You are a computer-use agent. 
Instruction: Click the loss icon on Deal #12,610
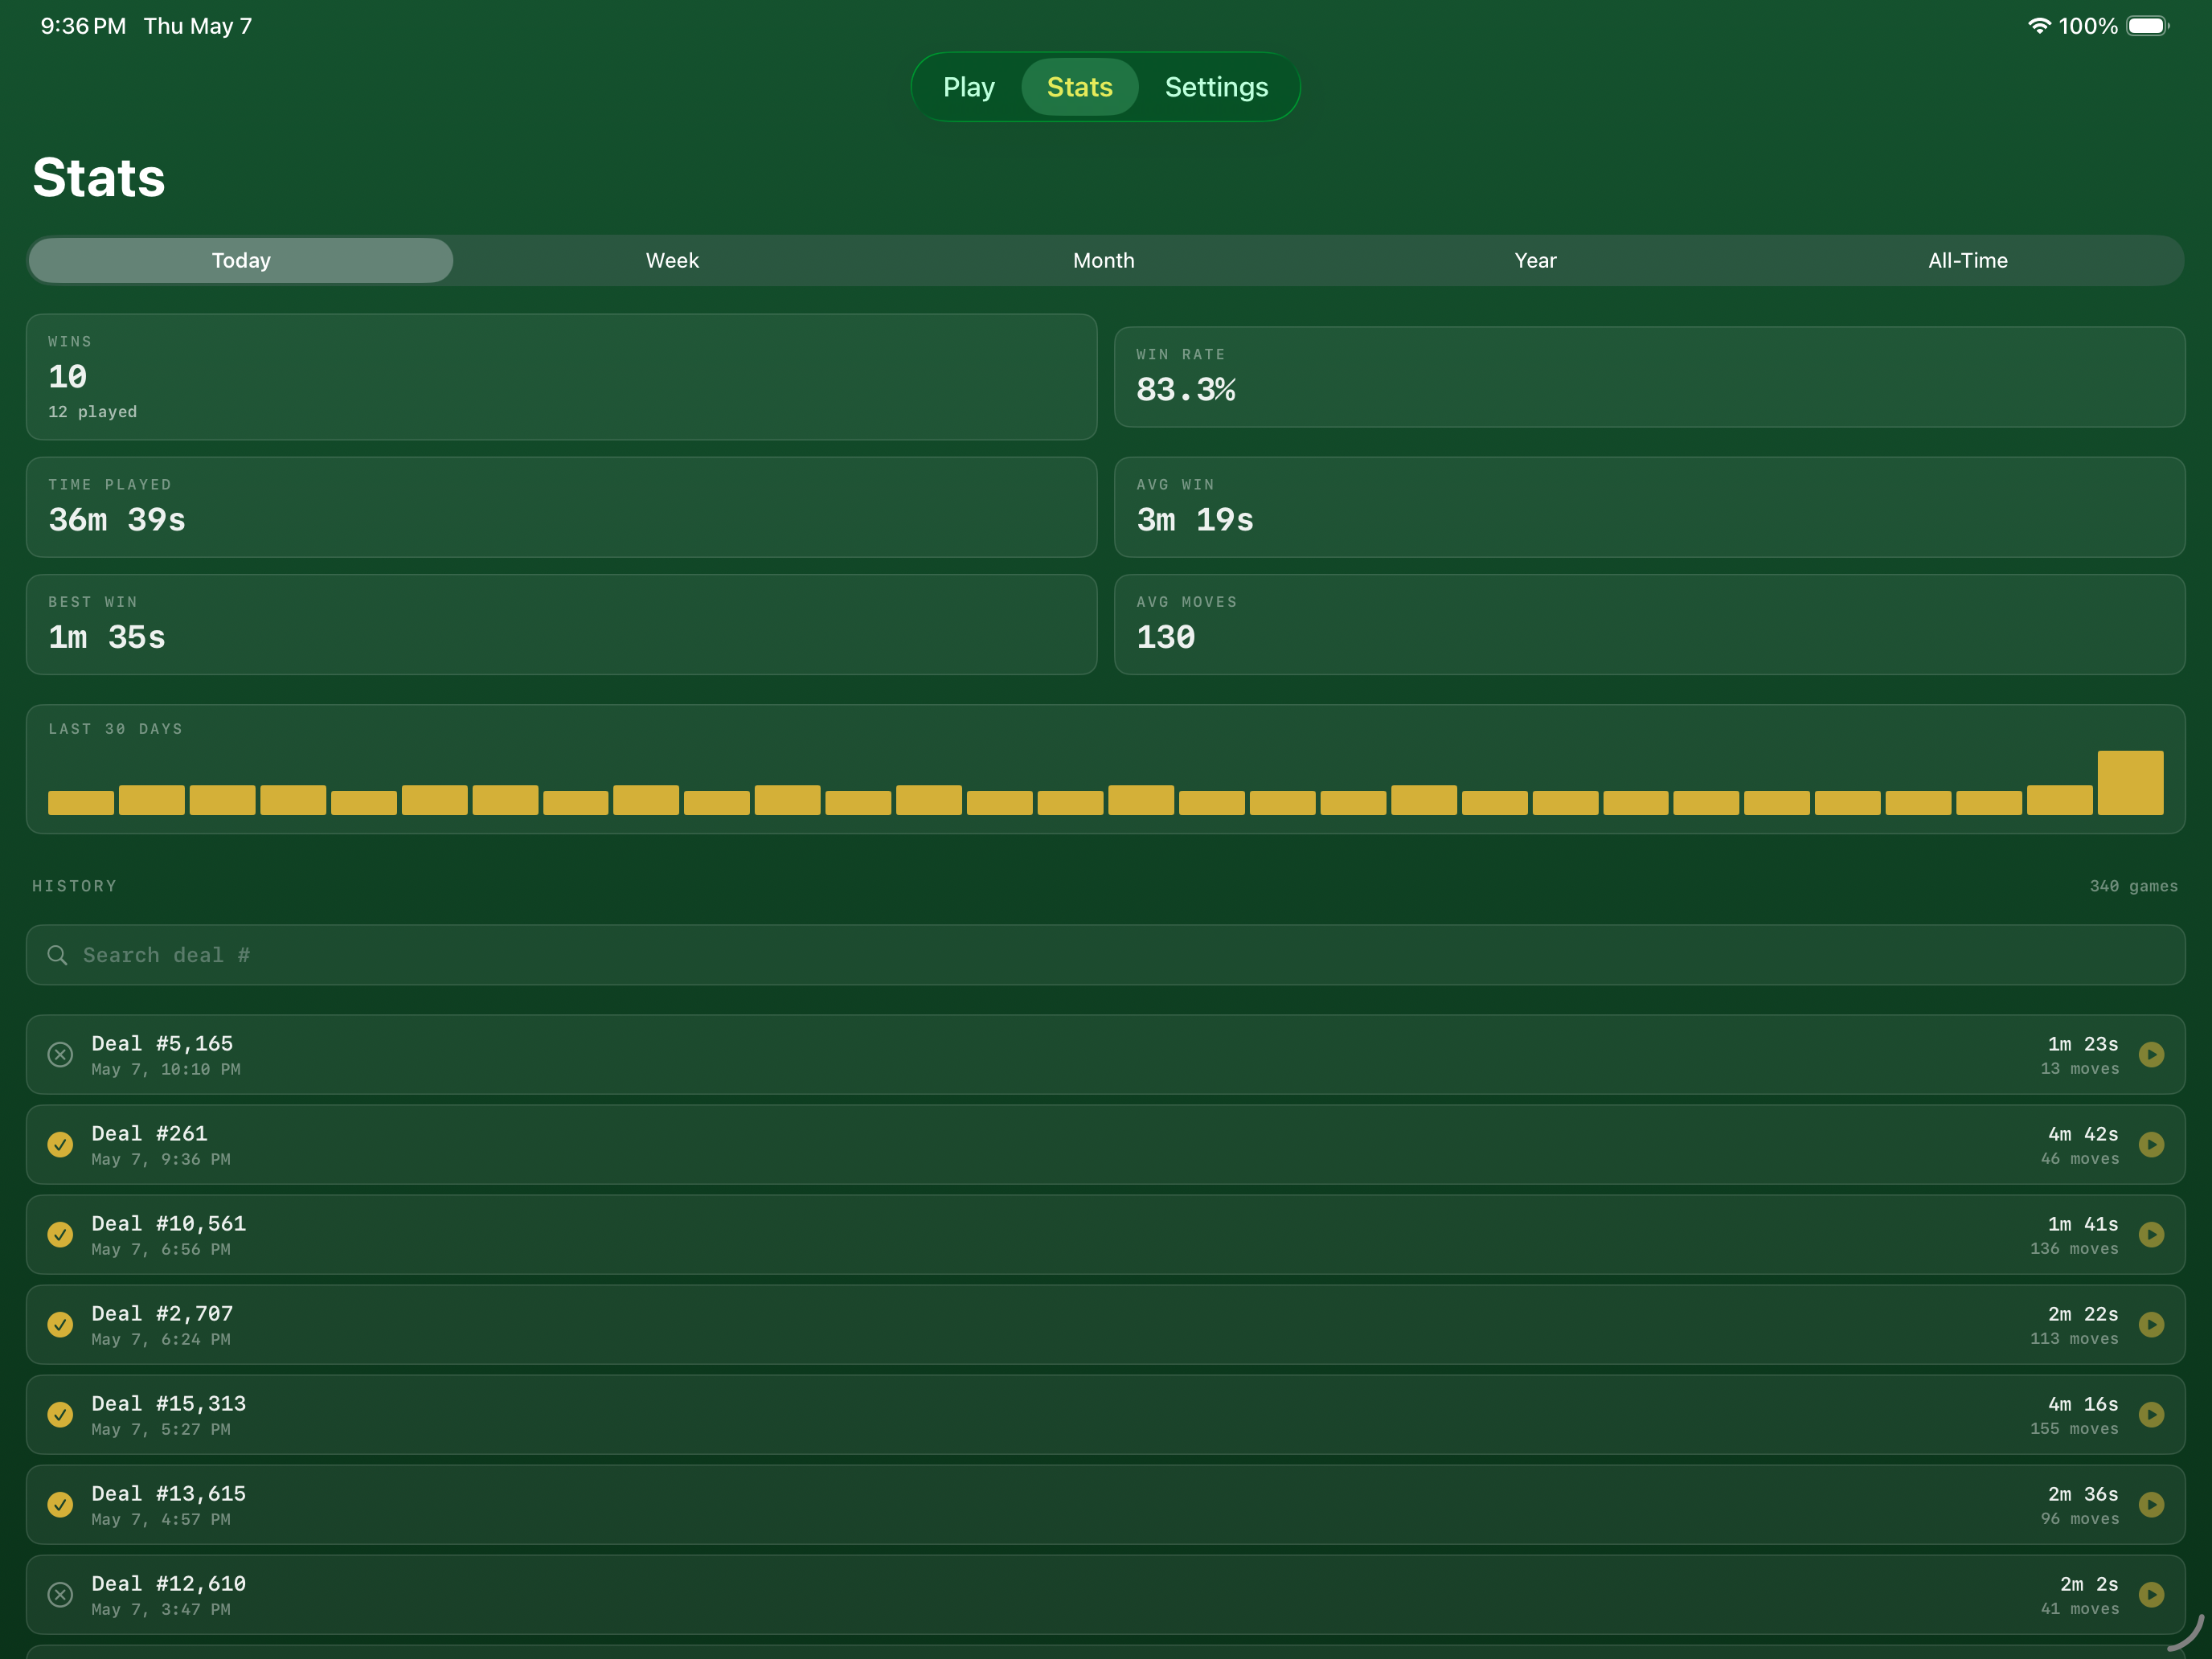click(60, 1594)
